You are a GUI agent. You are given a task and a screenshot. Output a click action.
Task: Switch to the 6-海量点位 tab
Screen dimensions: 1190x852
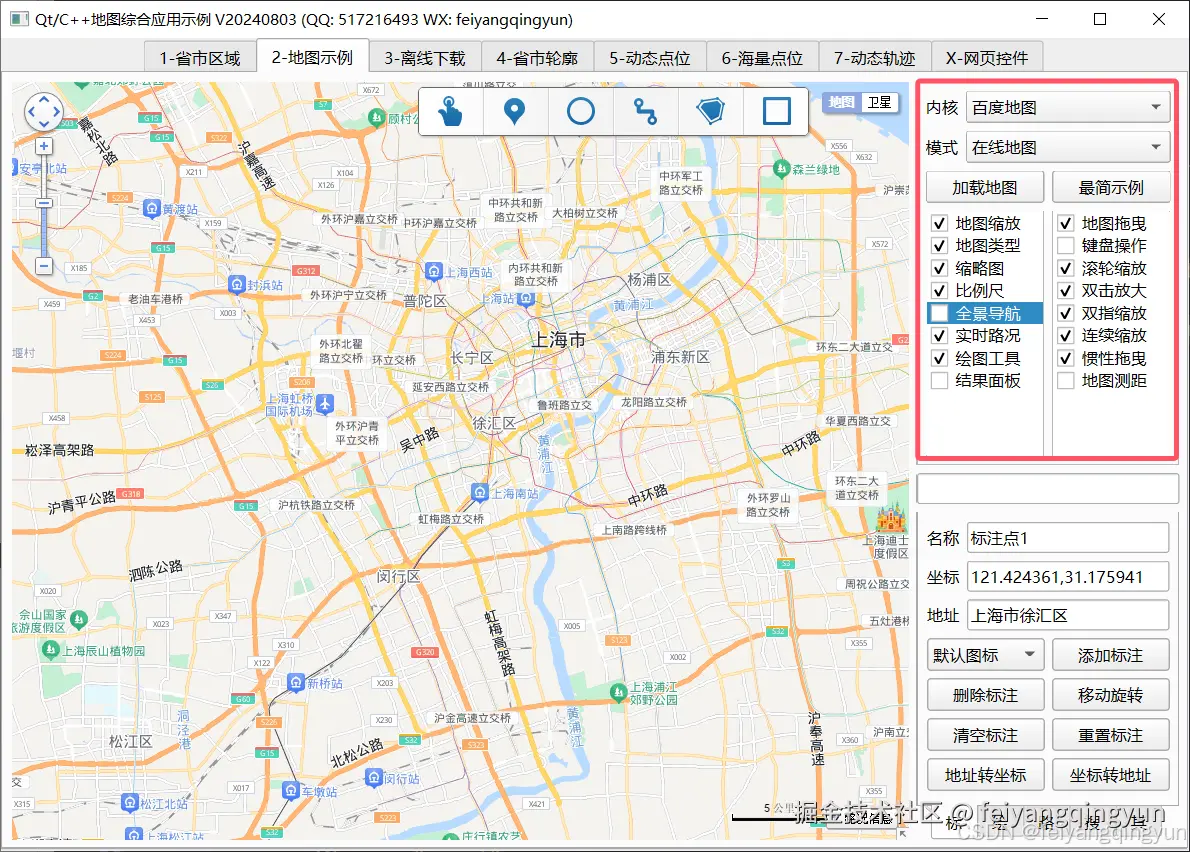762,57
